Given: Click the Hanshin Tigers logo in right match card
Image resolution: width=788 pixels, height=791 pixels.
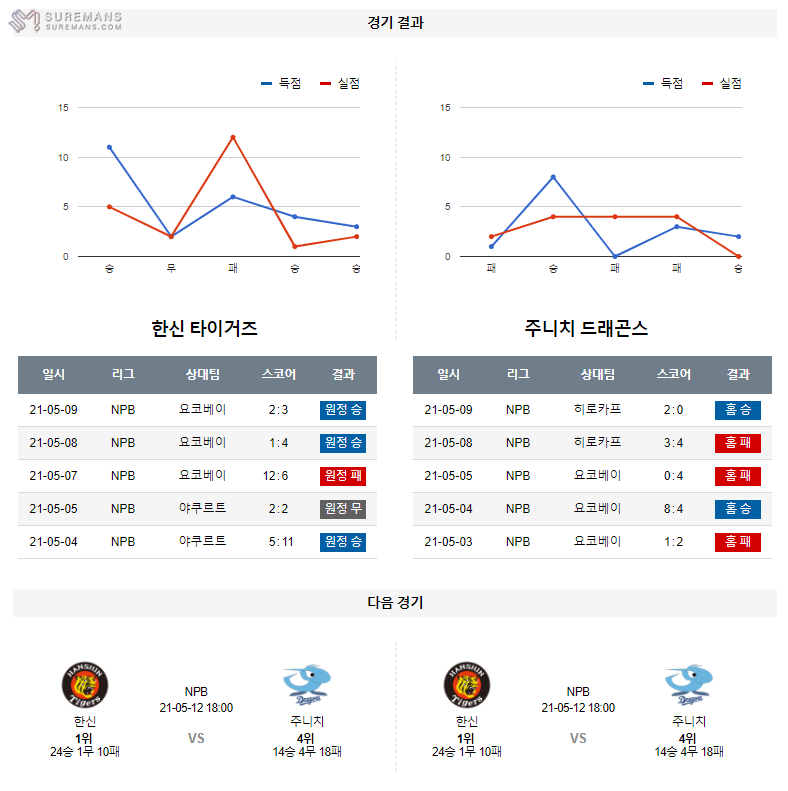Looking at the screenshot, I should tap(467, 685).
